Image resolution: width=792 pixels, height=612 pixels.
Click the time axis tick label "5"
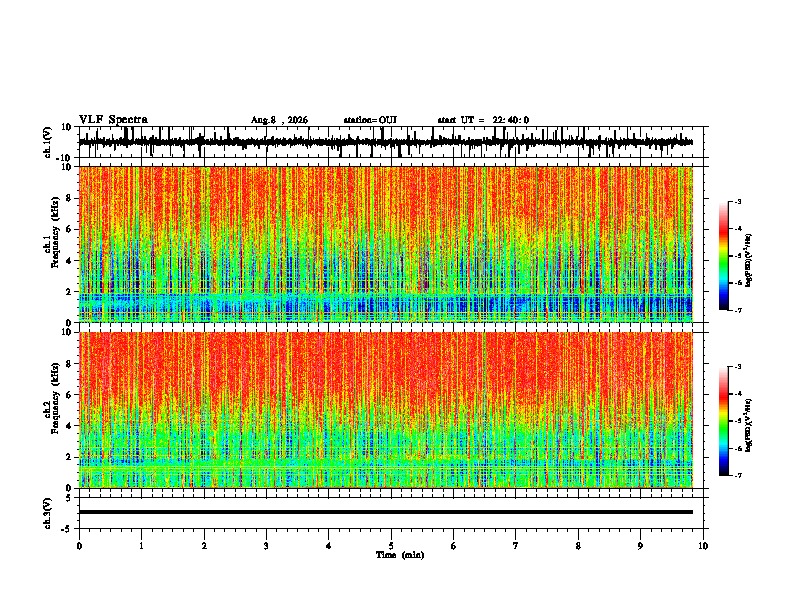click(x=391, y=546)
